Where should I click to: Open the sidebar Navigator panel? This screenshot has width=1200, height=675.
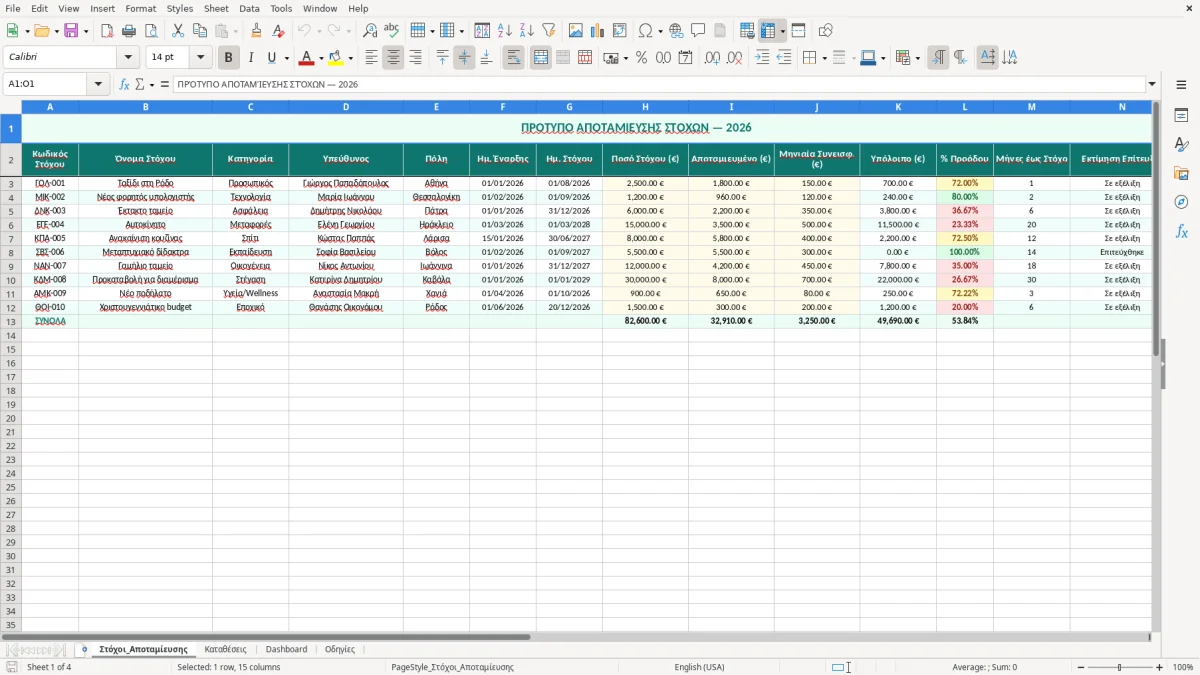1181,202
